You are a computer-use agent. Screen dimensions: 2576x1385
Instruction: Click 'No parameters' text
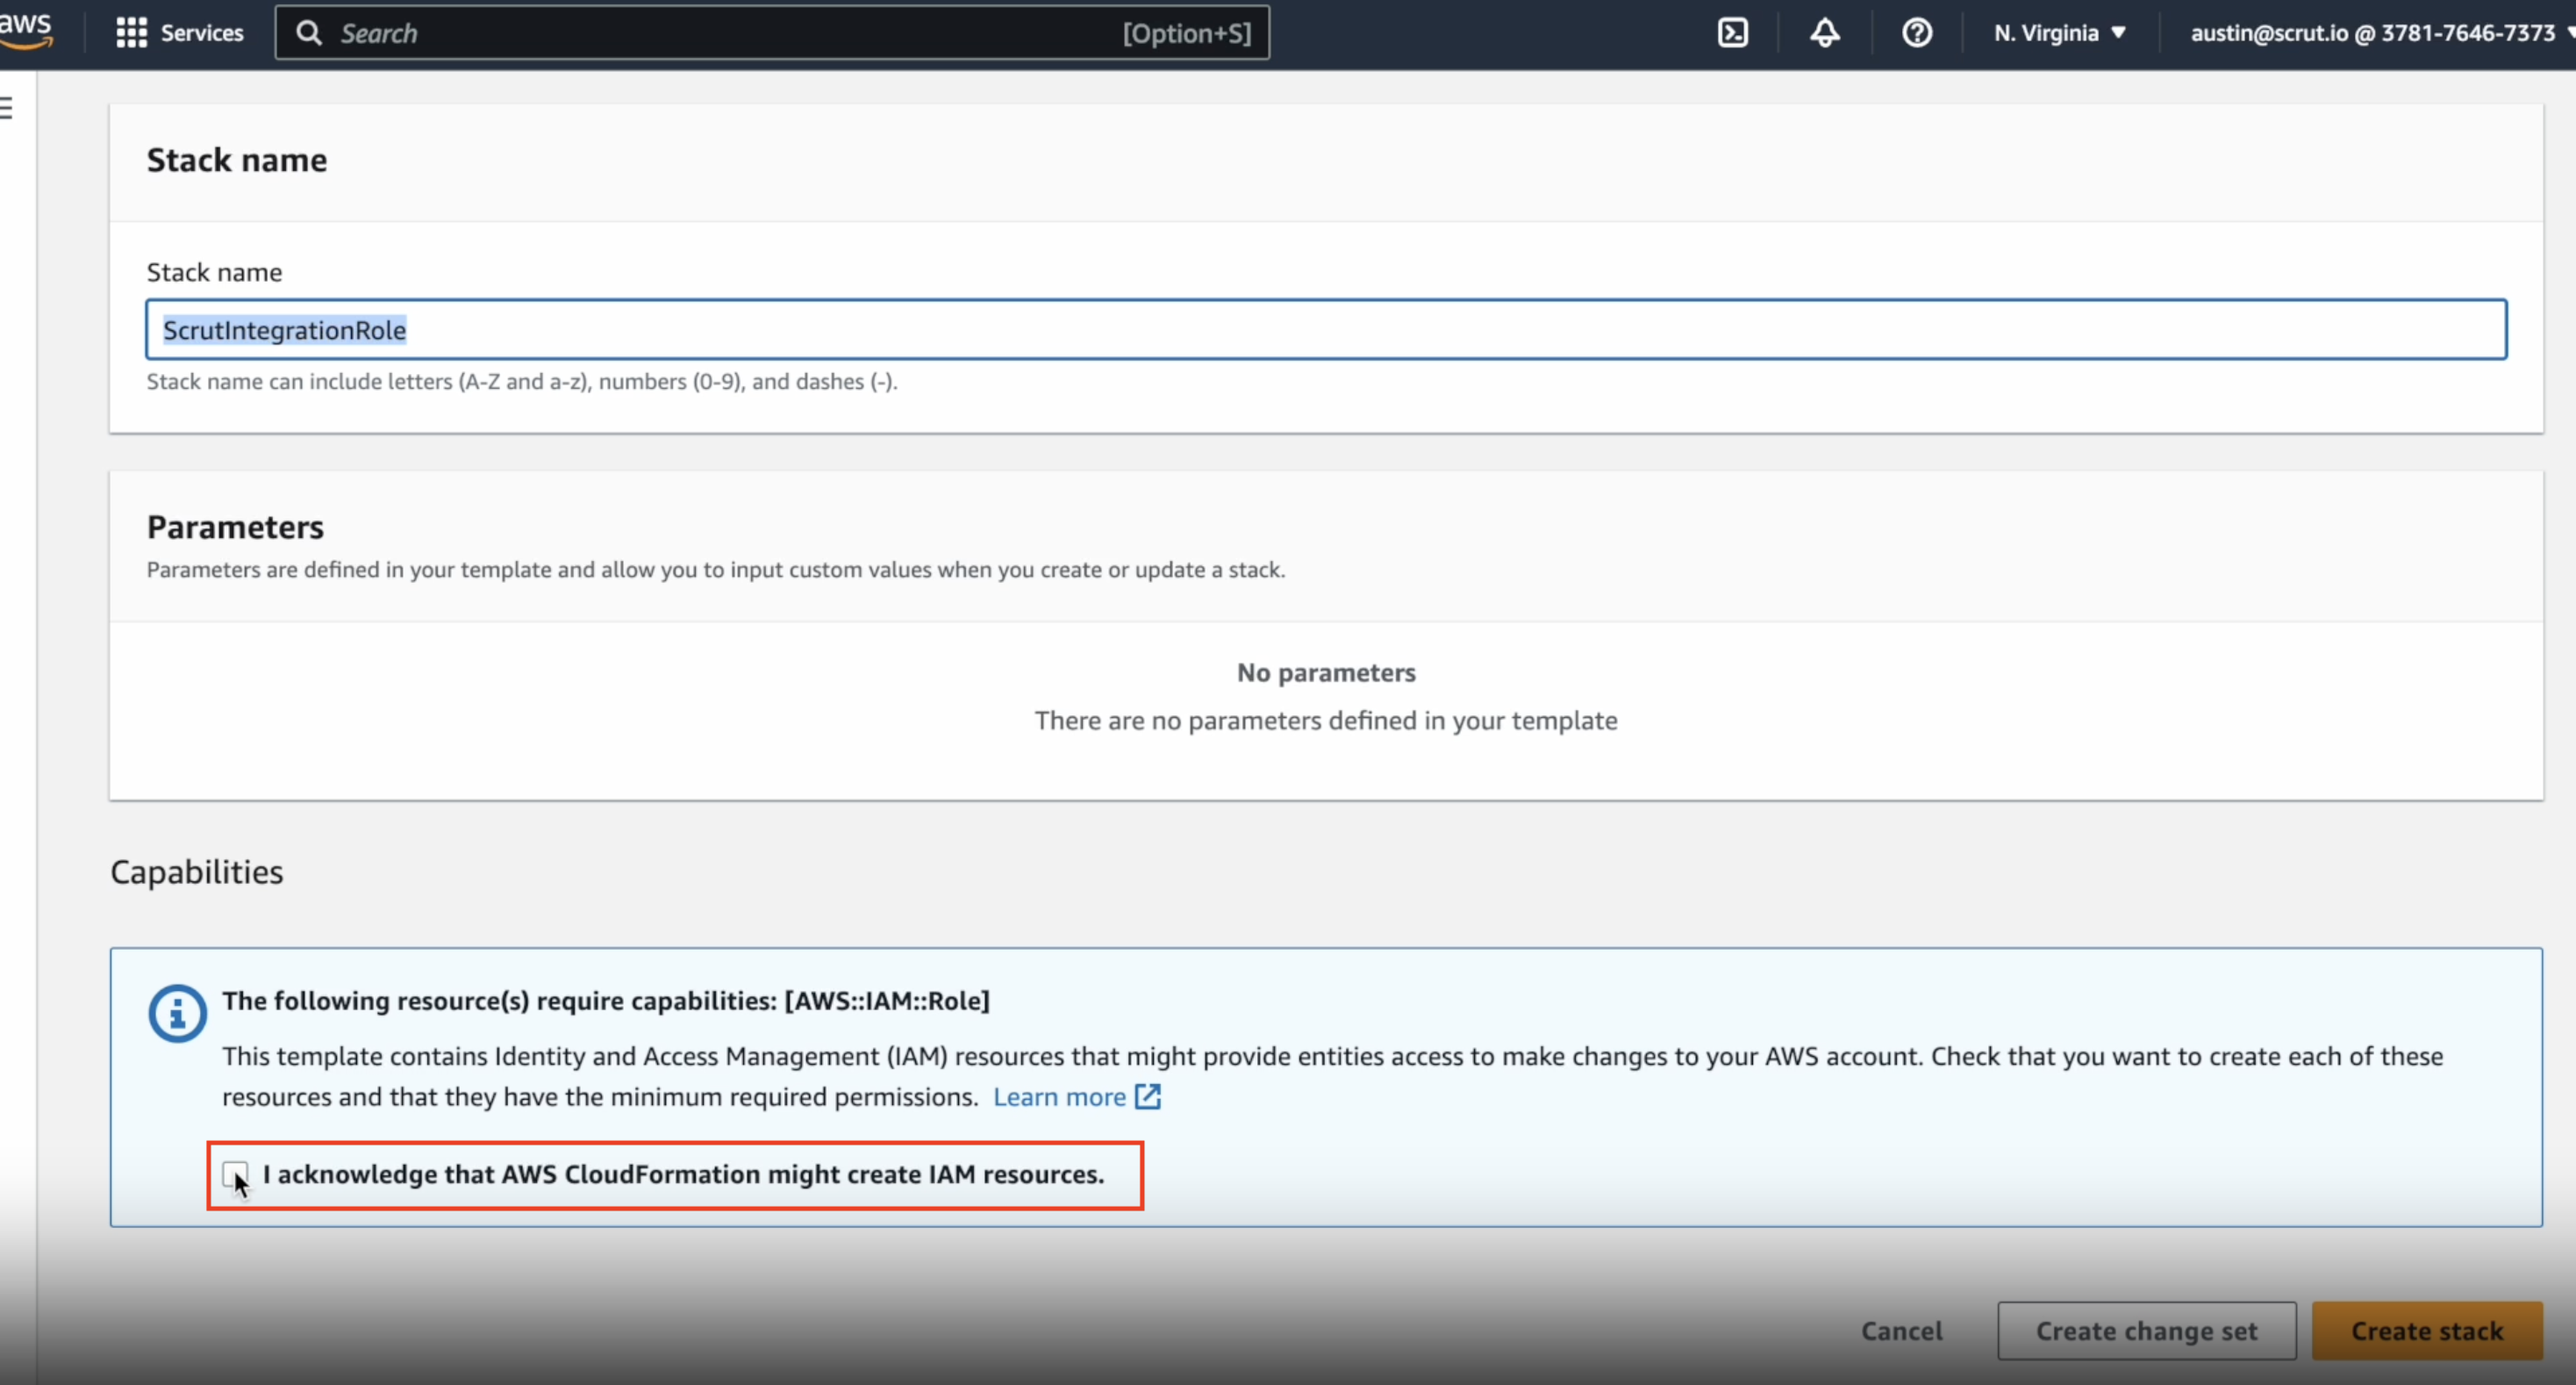point(1326,673)
